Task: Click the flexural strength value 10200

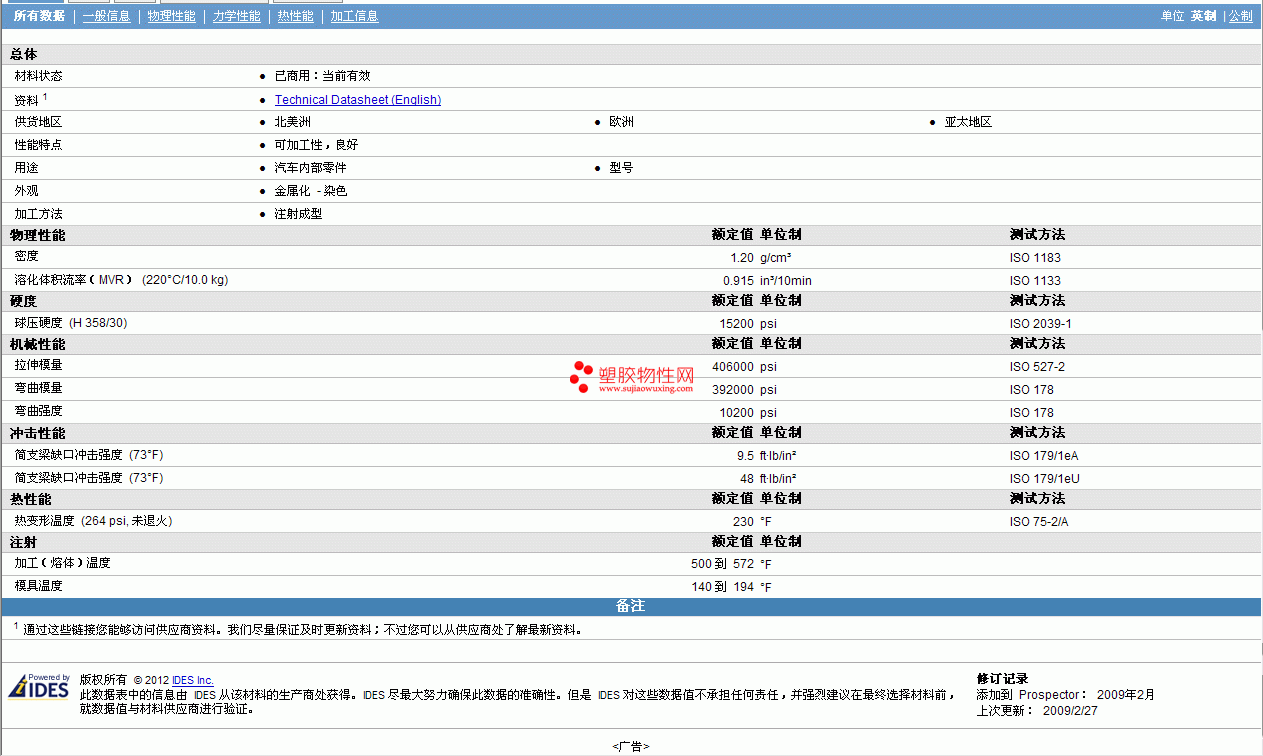Action: (737, 413)
